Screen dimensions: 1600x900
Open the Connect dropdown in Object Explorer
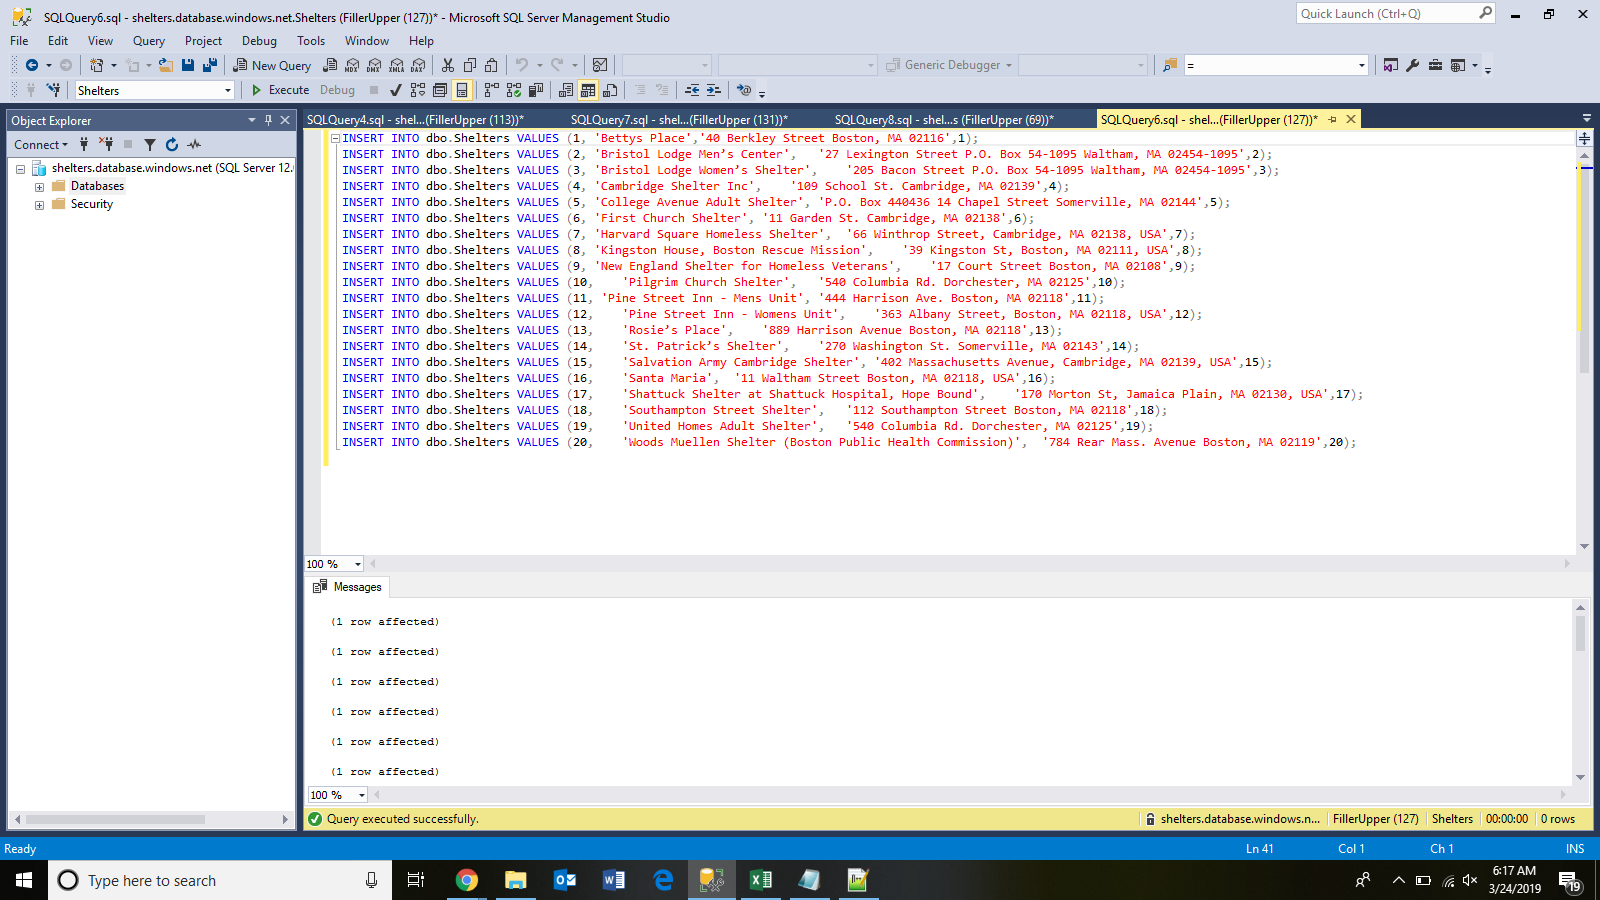point(41,145)
